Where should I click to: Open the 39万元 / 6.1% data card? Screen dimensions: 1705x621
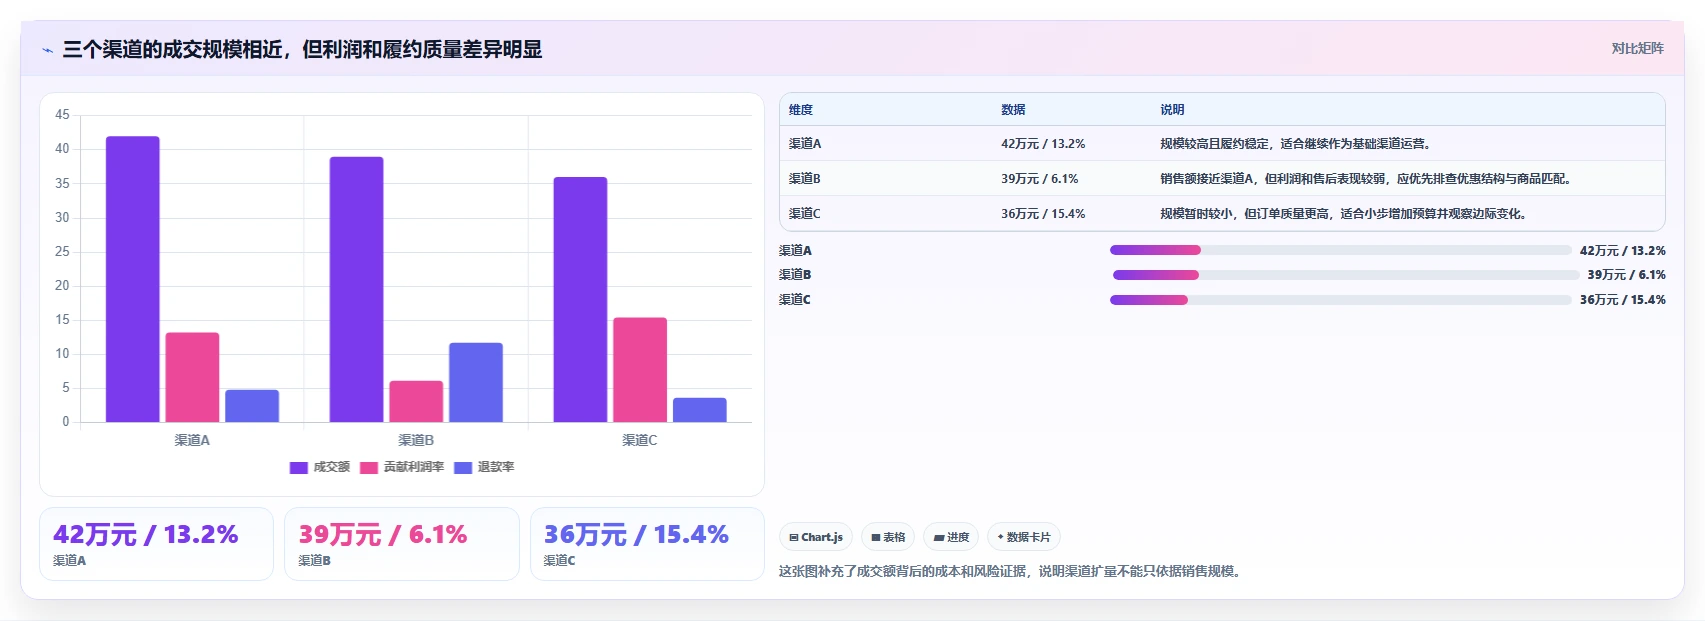click(x=402, y=544)
